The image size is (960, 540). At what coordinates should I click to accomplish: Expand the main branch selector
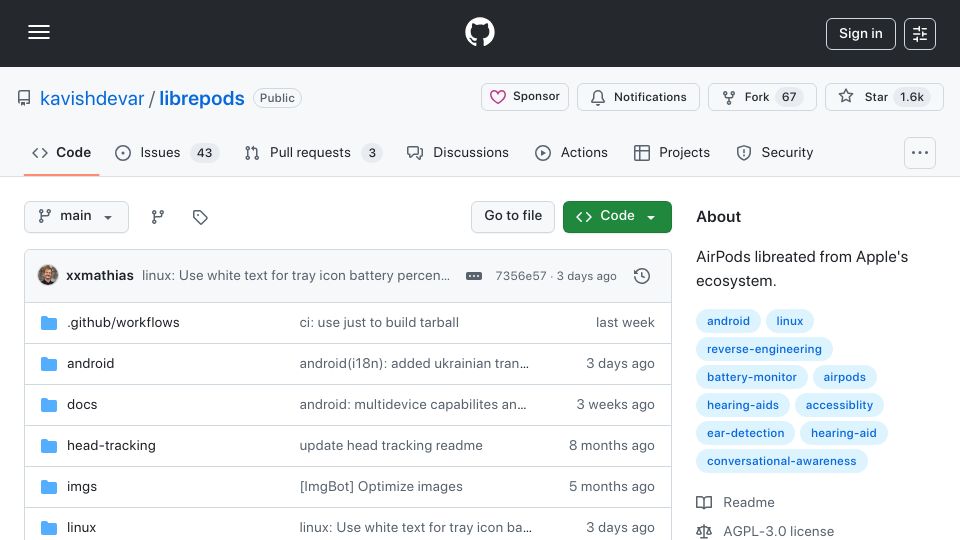tap(77, 217)
